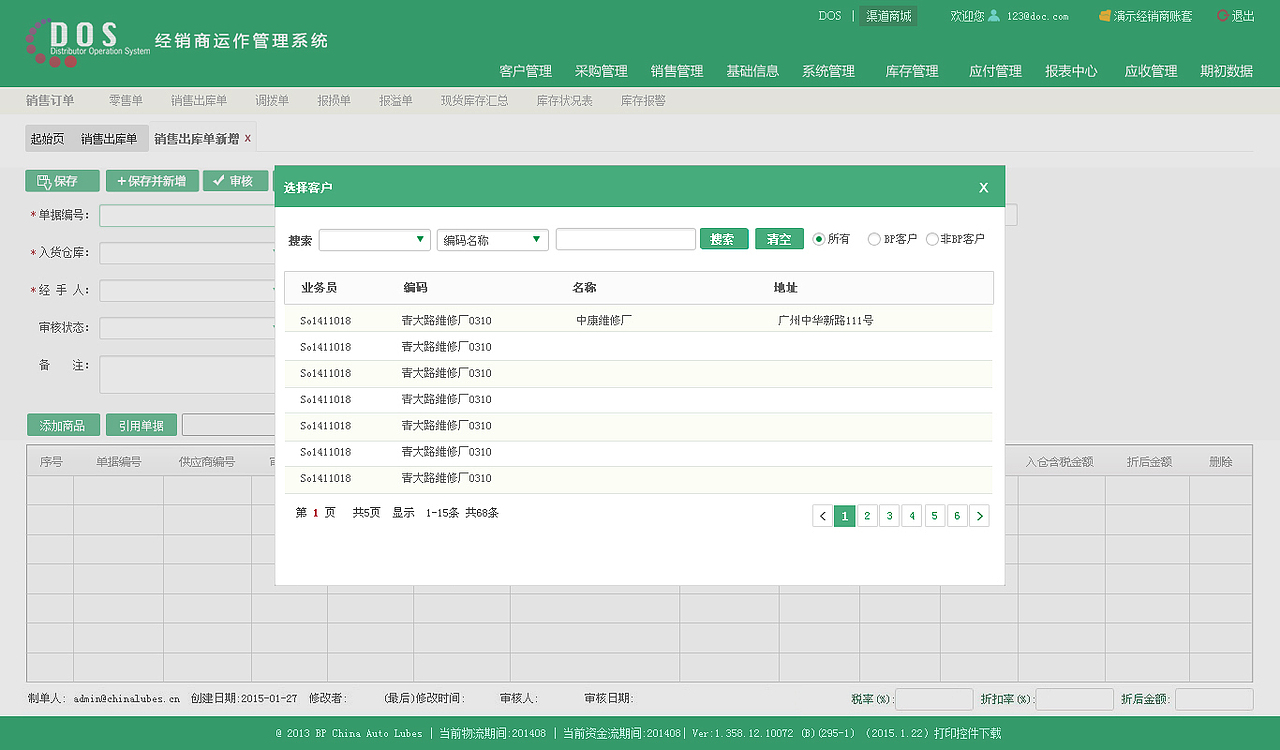This screenshot has height=750, width=1280.
Task: Switch to the 起始页 tab
Action: (48, 137)
